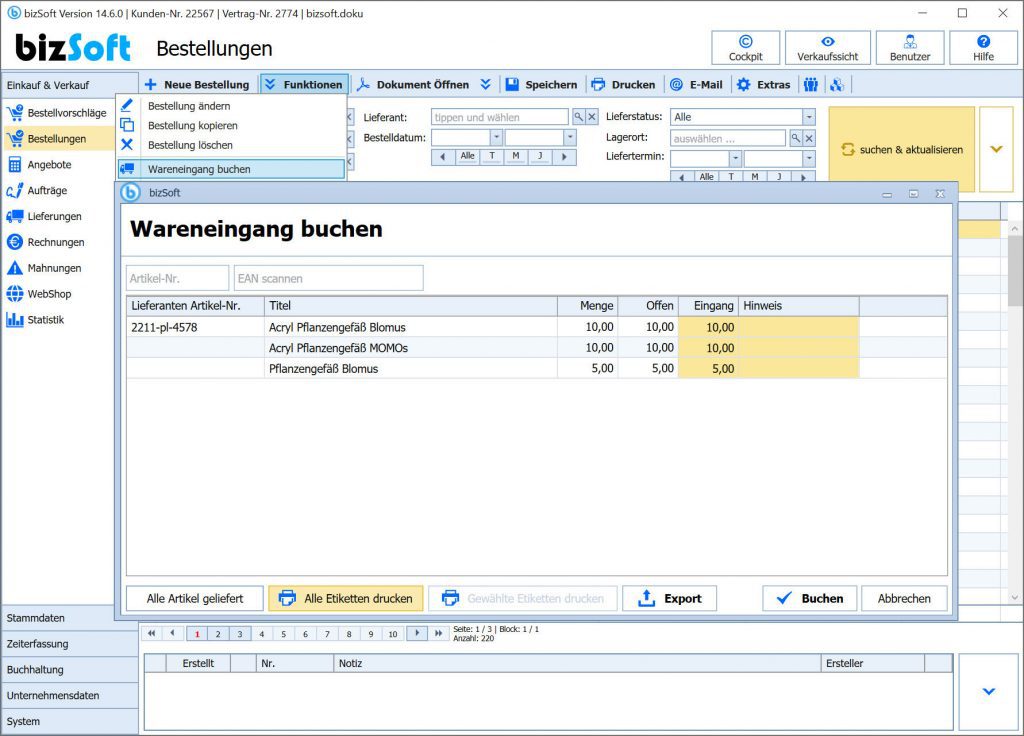
Task: Open the Stammdaten sidebar section
Action: (x=69, y=618)
